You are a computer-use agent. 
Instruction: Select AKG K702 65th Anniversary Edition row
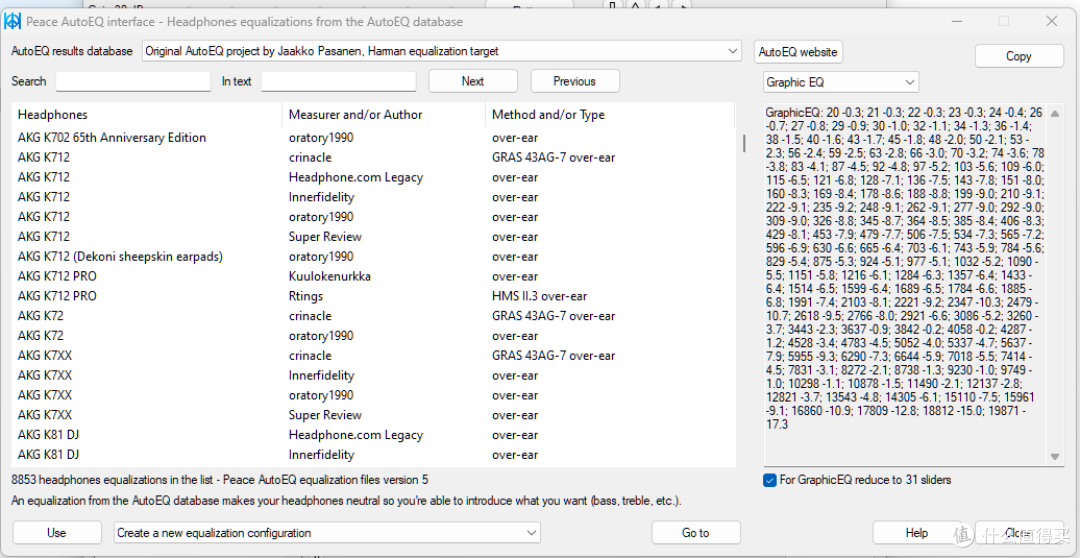(x=373, y=138)
